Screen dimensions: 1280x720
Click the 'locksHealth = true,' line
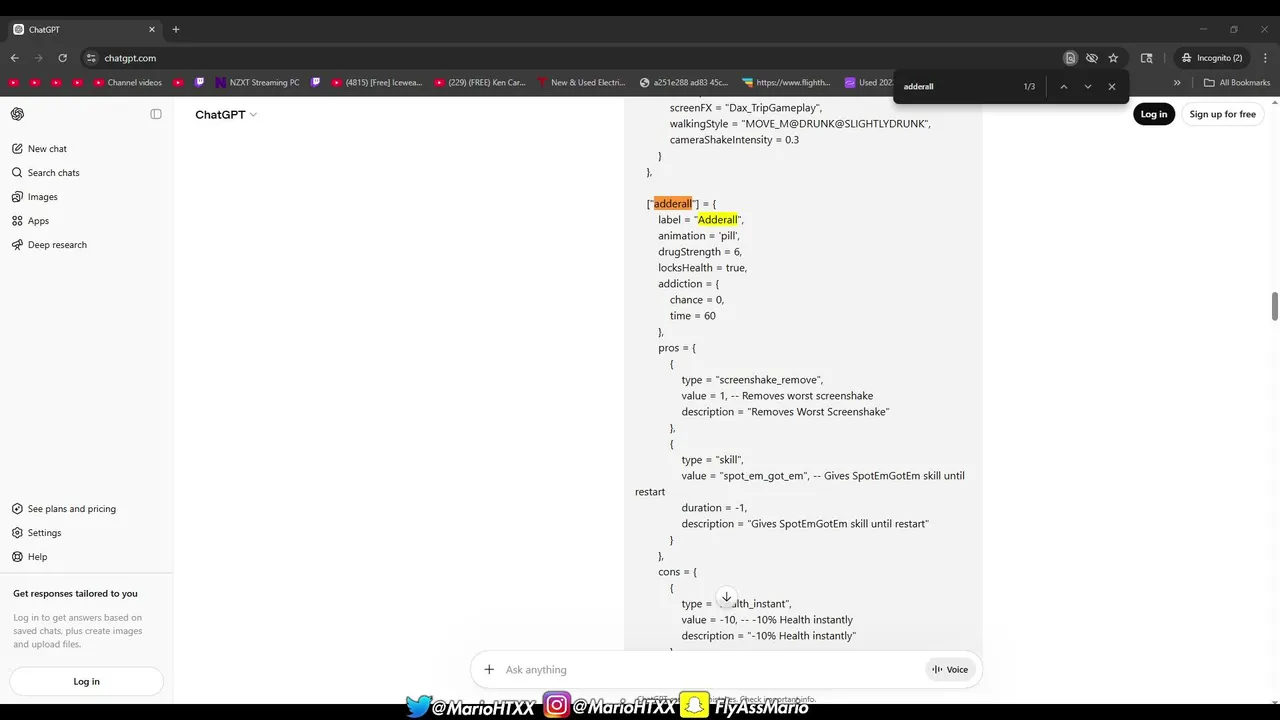click(x=702, y=268)
